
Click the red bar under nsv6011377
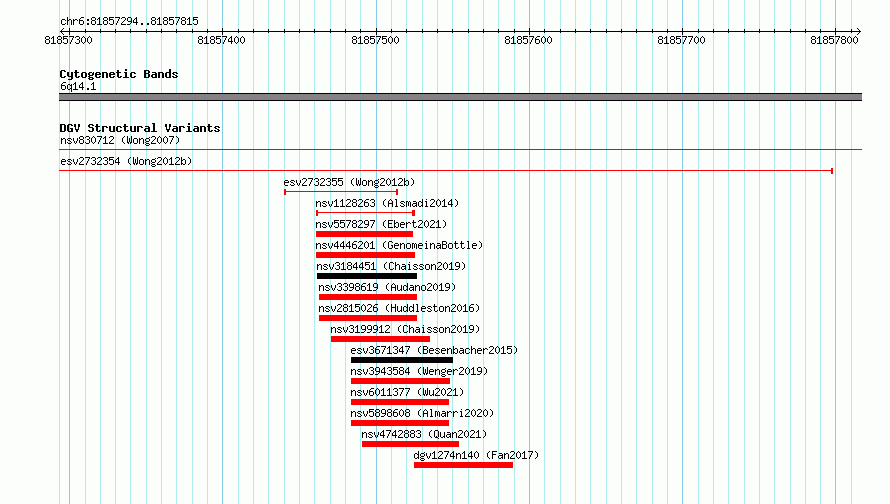400,402
